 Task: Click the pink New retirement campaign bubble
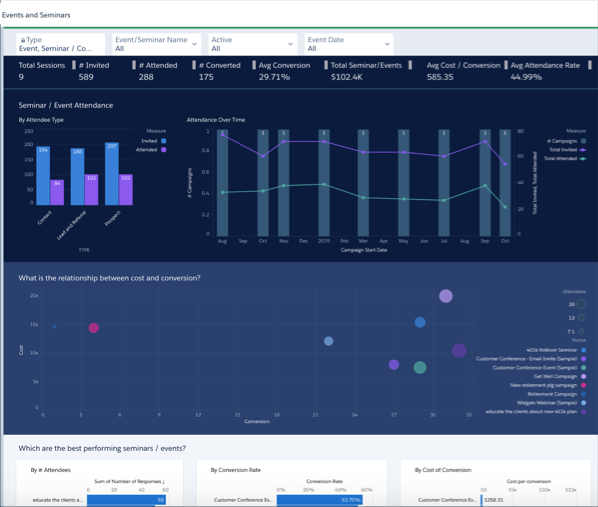[x=93, y=328]
